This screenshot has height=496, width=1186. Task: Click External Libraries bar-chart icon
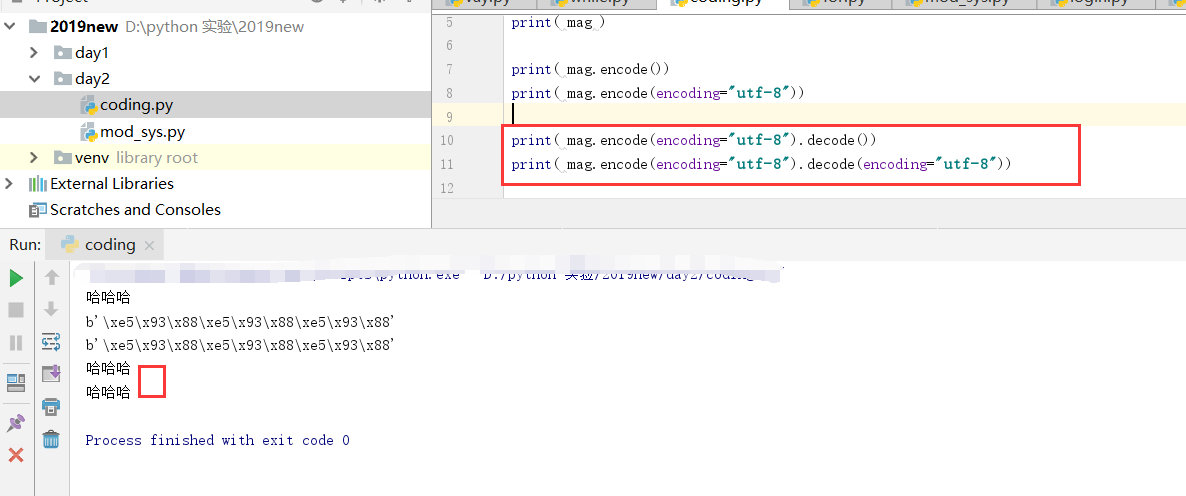tap(38, 184)
